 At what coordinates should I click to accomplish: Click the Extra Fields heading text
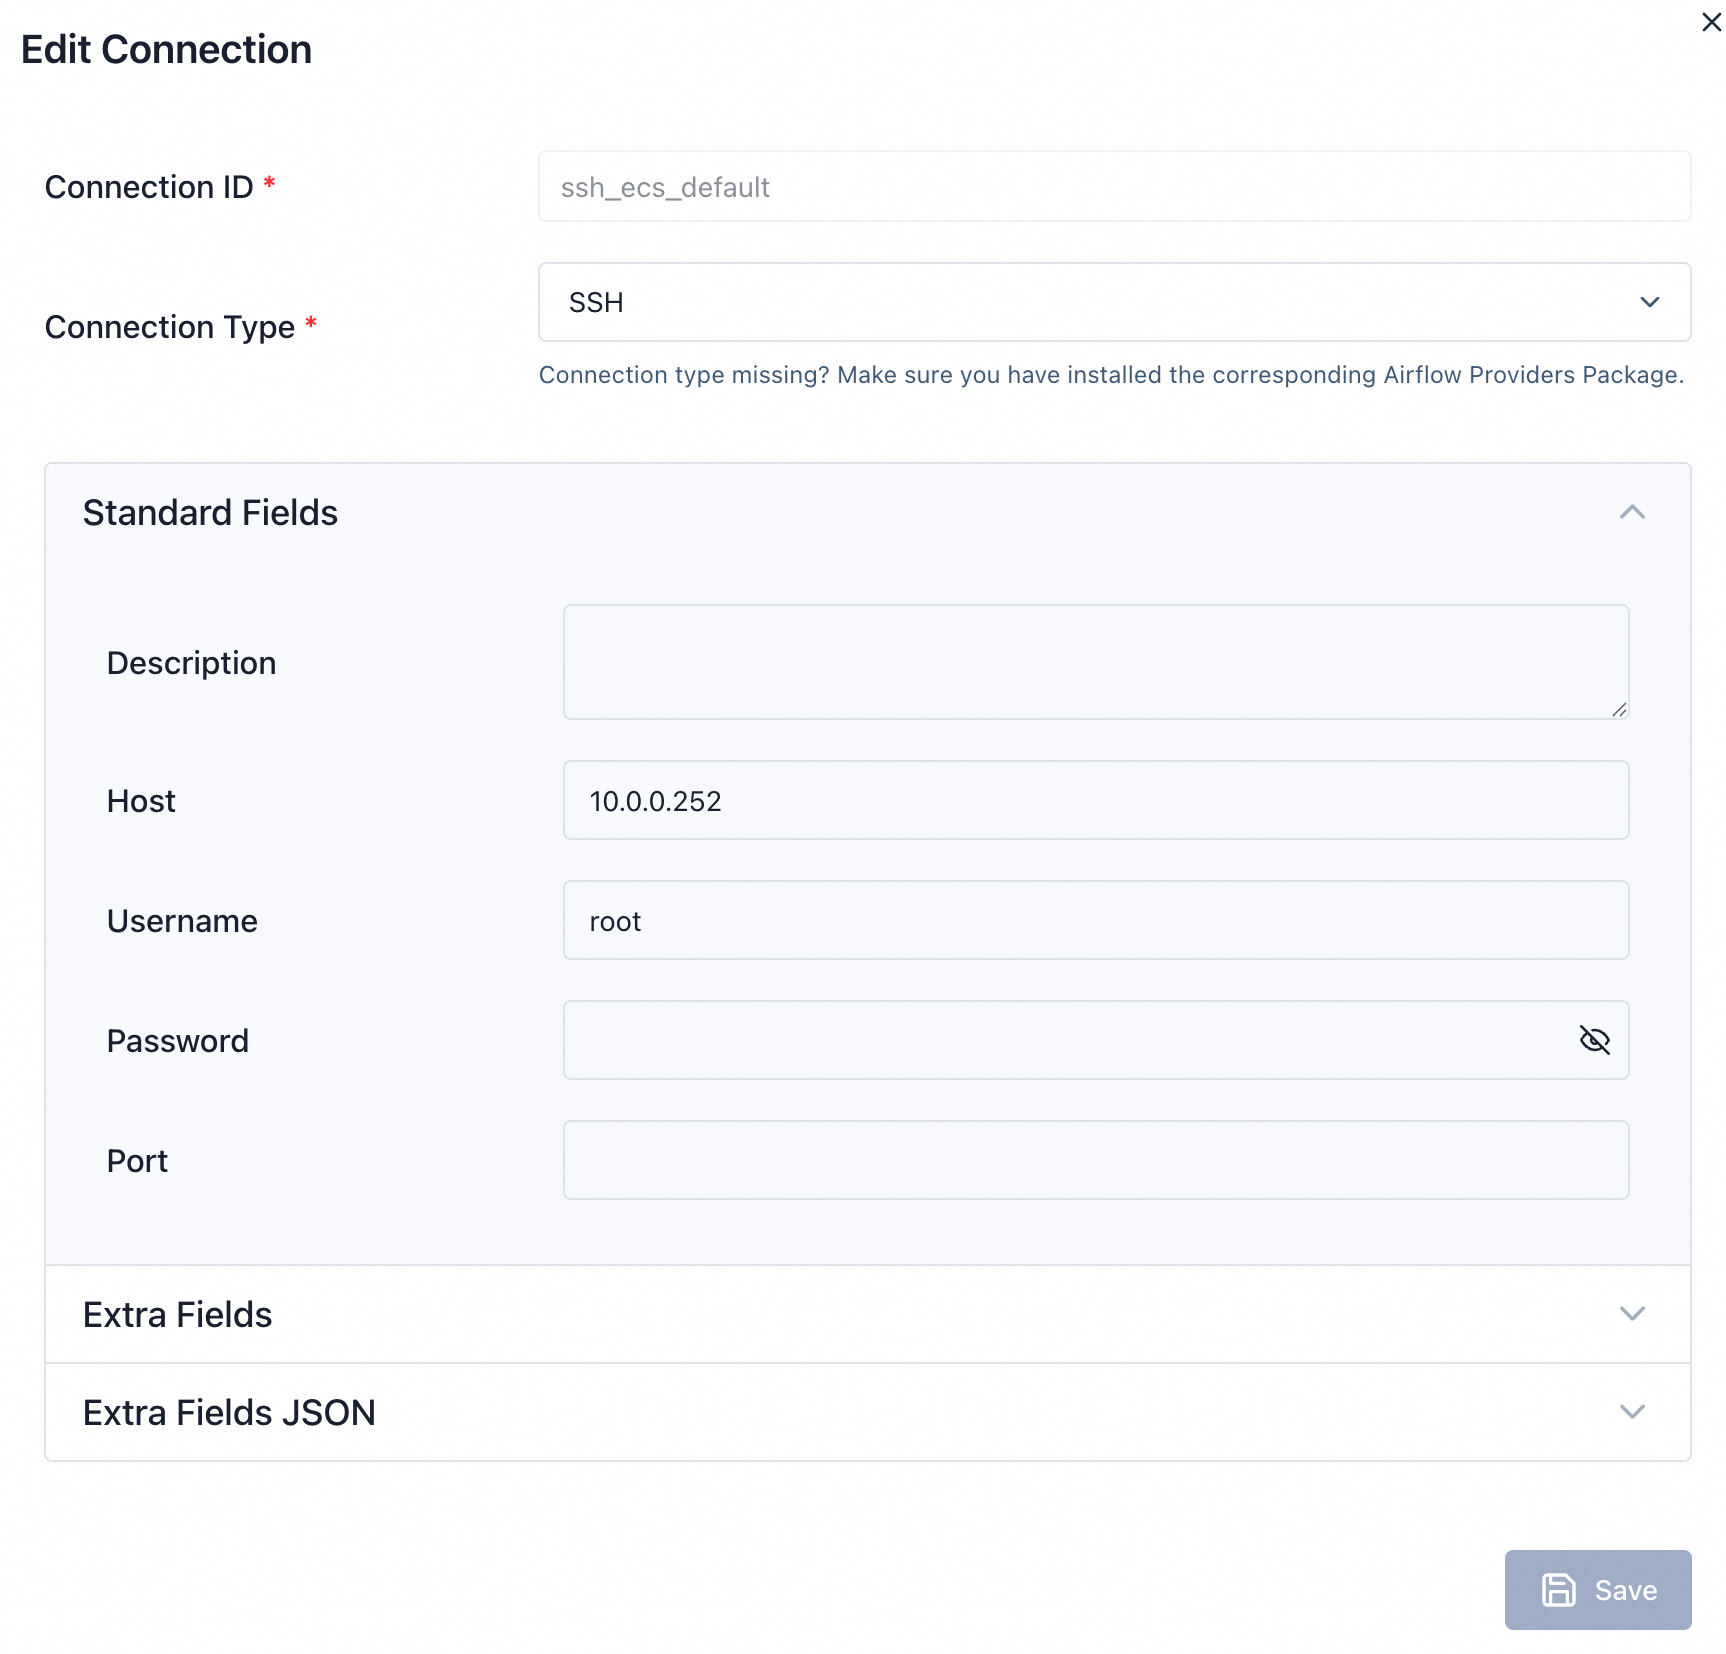tap(177, 1315)
